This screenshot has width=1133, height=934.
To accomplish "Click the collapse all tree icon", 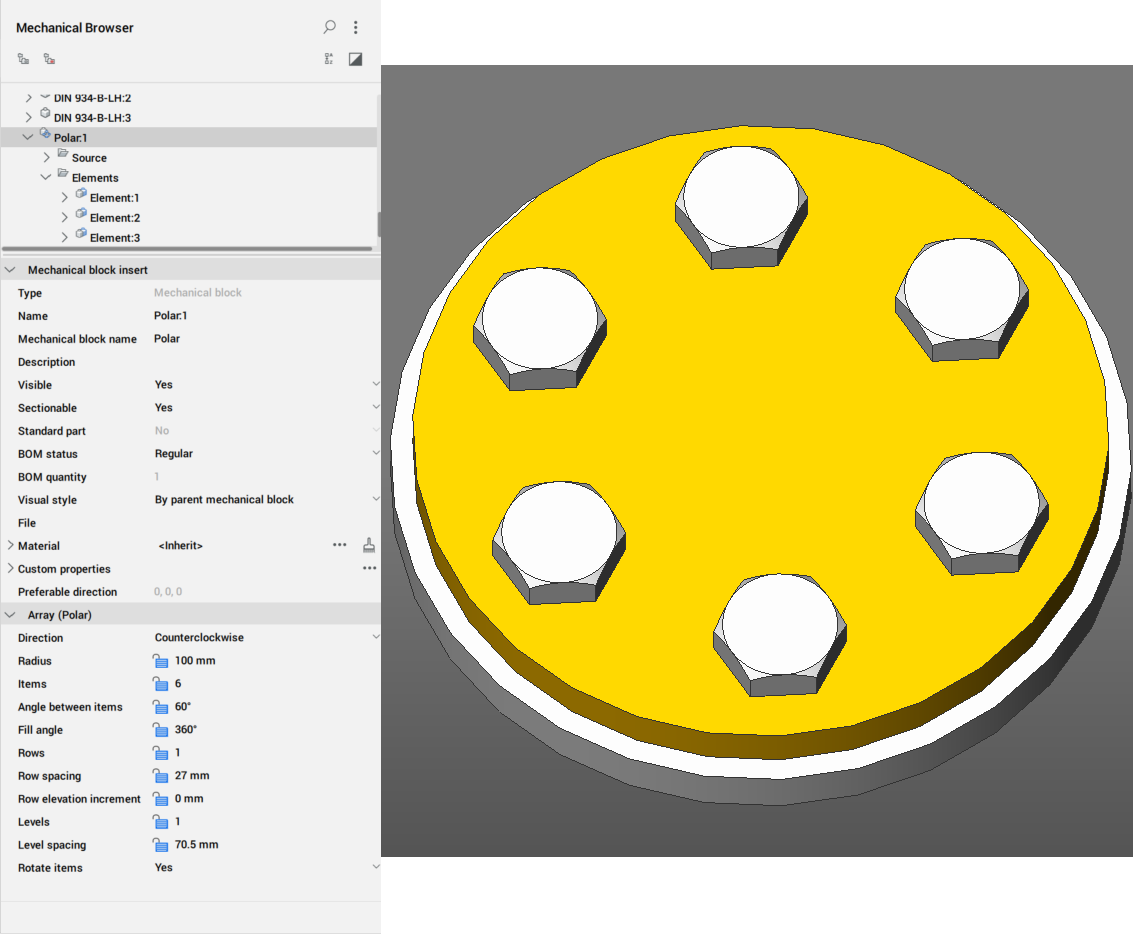I will [x=49, y=59].
